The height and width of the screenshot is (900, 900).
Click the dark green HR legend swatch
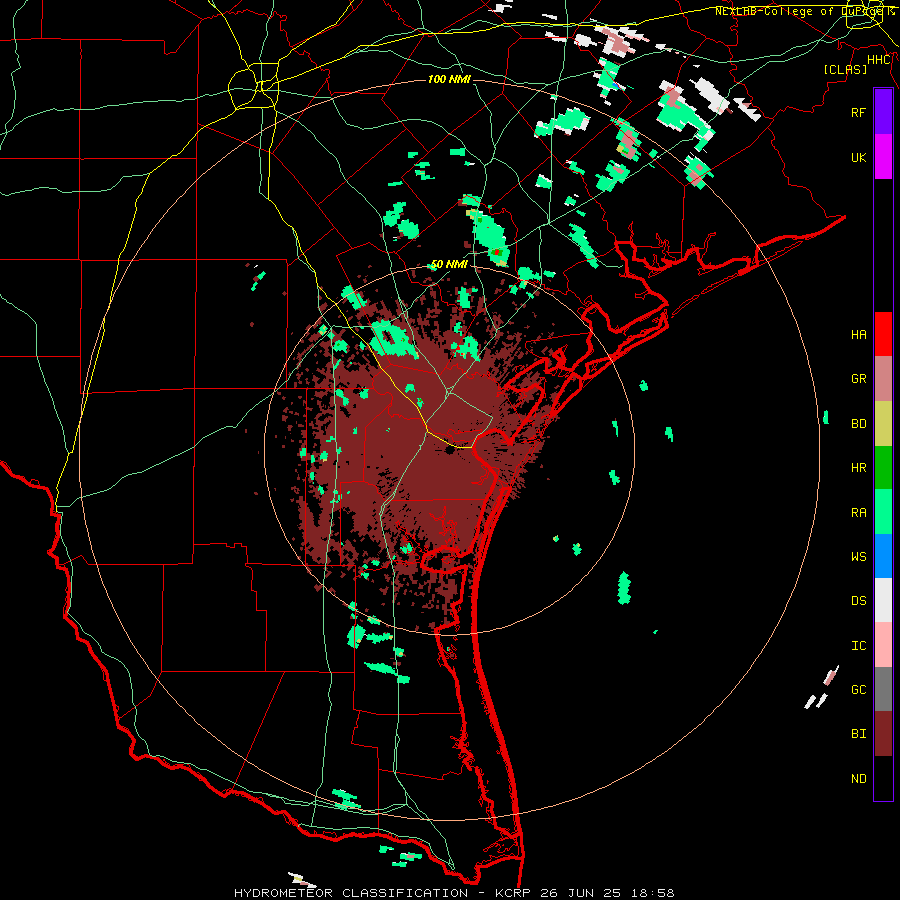pyautogui.click(x=883, y=468)
